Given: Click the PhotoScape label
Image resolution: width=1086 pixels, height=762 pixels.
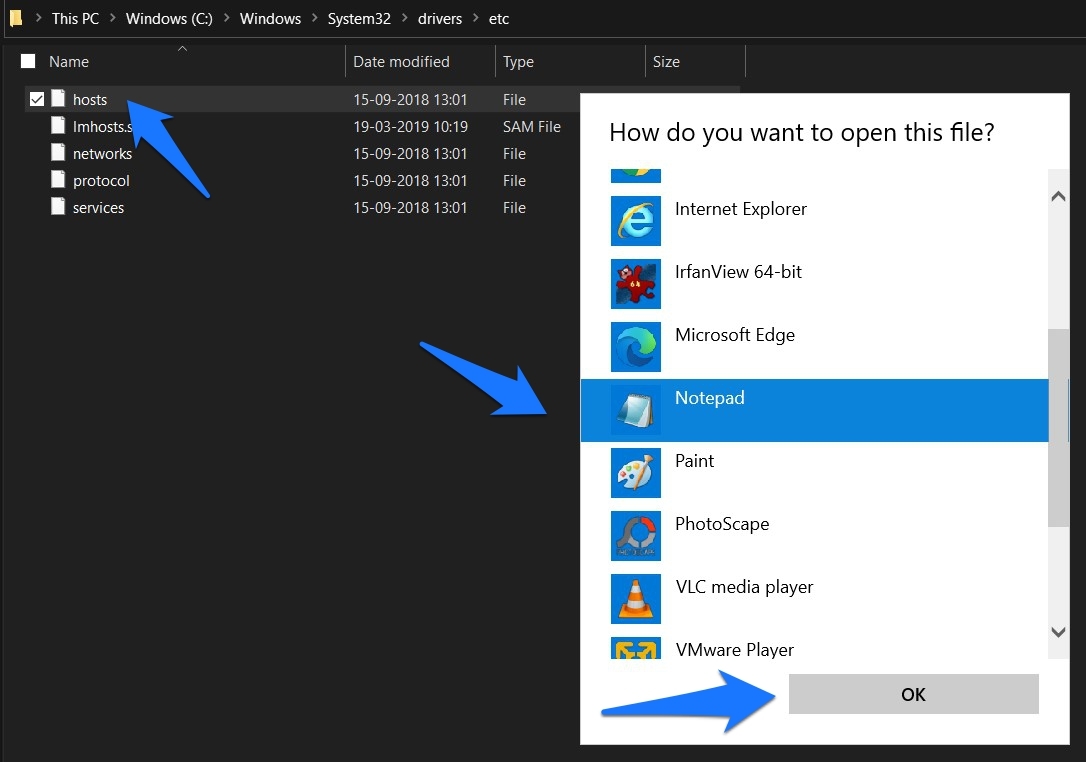Looking at the screenshot, I should 722,524.
